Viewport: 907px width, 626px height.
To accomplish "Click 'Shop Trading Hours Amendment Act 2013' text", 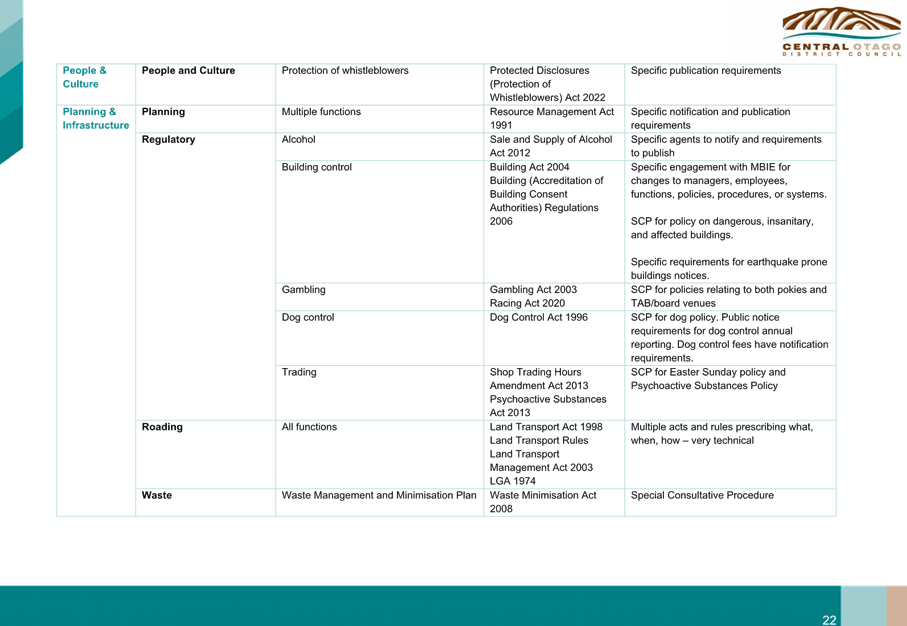I will point(539,379).
